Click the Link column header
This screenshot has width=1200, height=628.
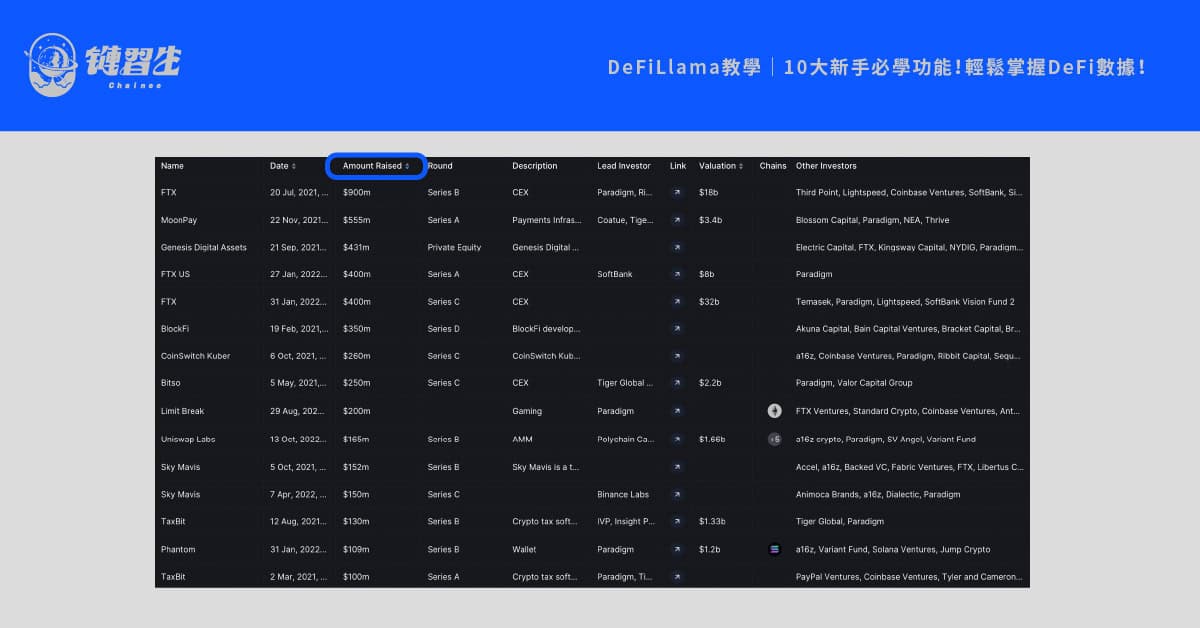(x=678, y=166)
